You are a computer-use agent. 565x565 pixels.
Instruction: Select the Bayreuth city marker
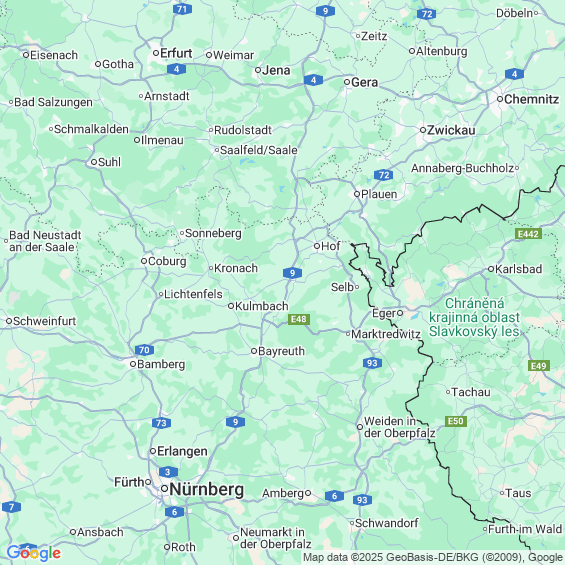[254, 351]
